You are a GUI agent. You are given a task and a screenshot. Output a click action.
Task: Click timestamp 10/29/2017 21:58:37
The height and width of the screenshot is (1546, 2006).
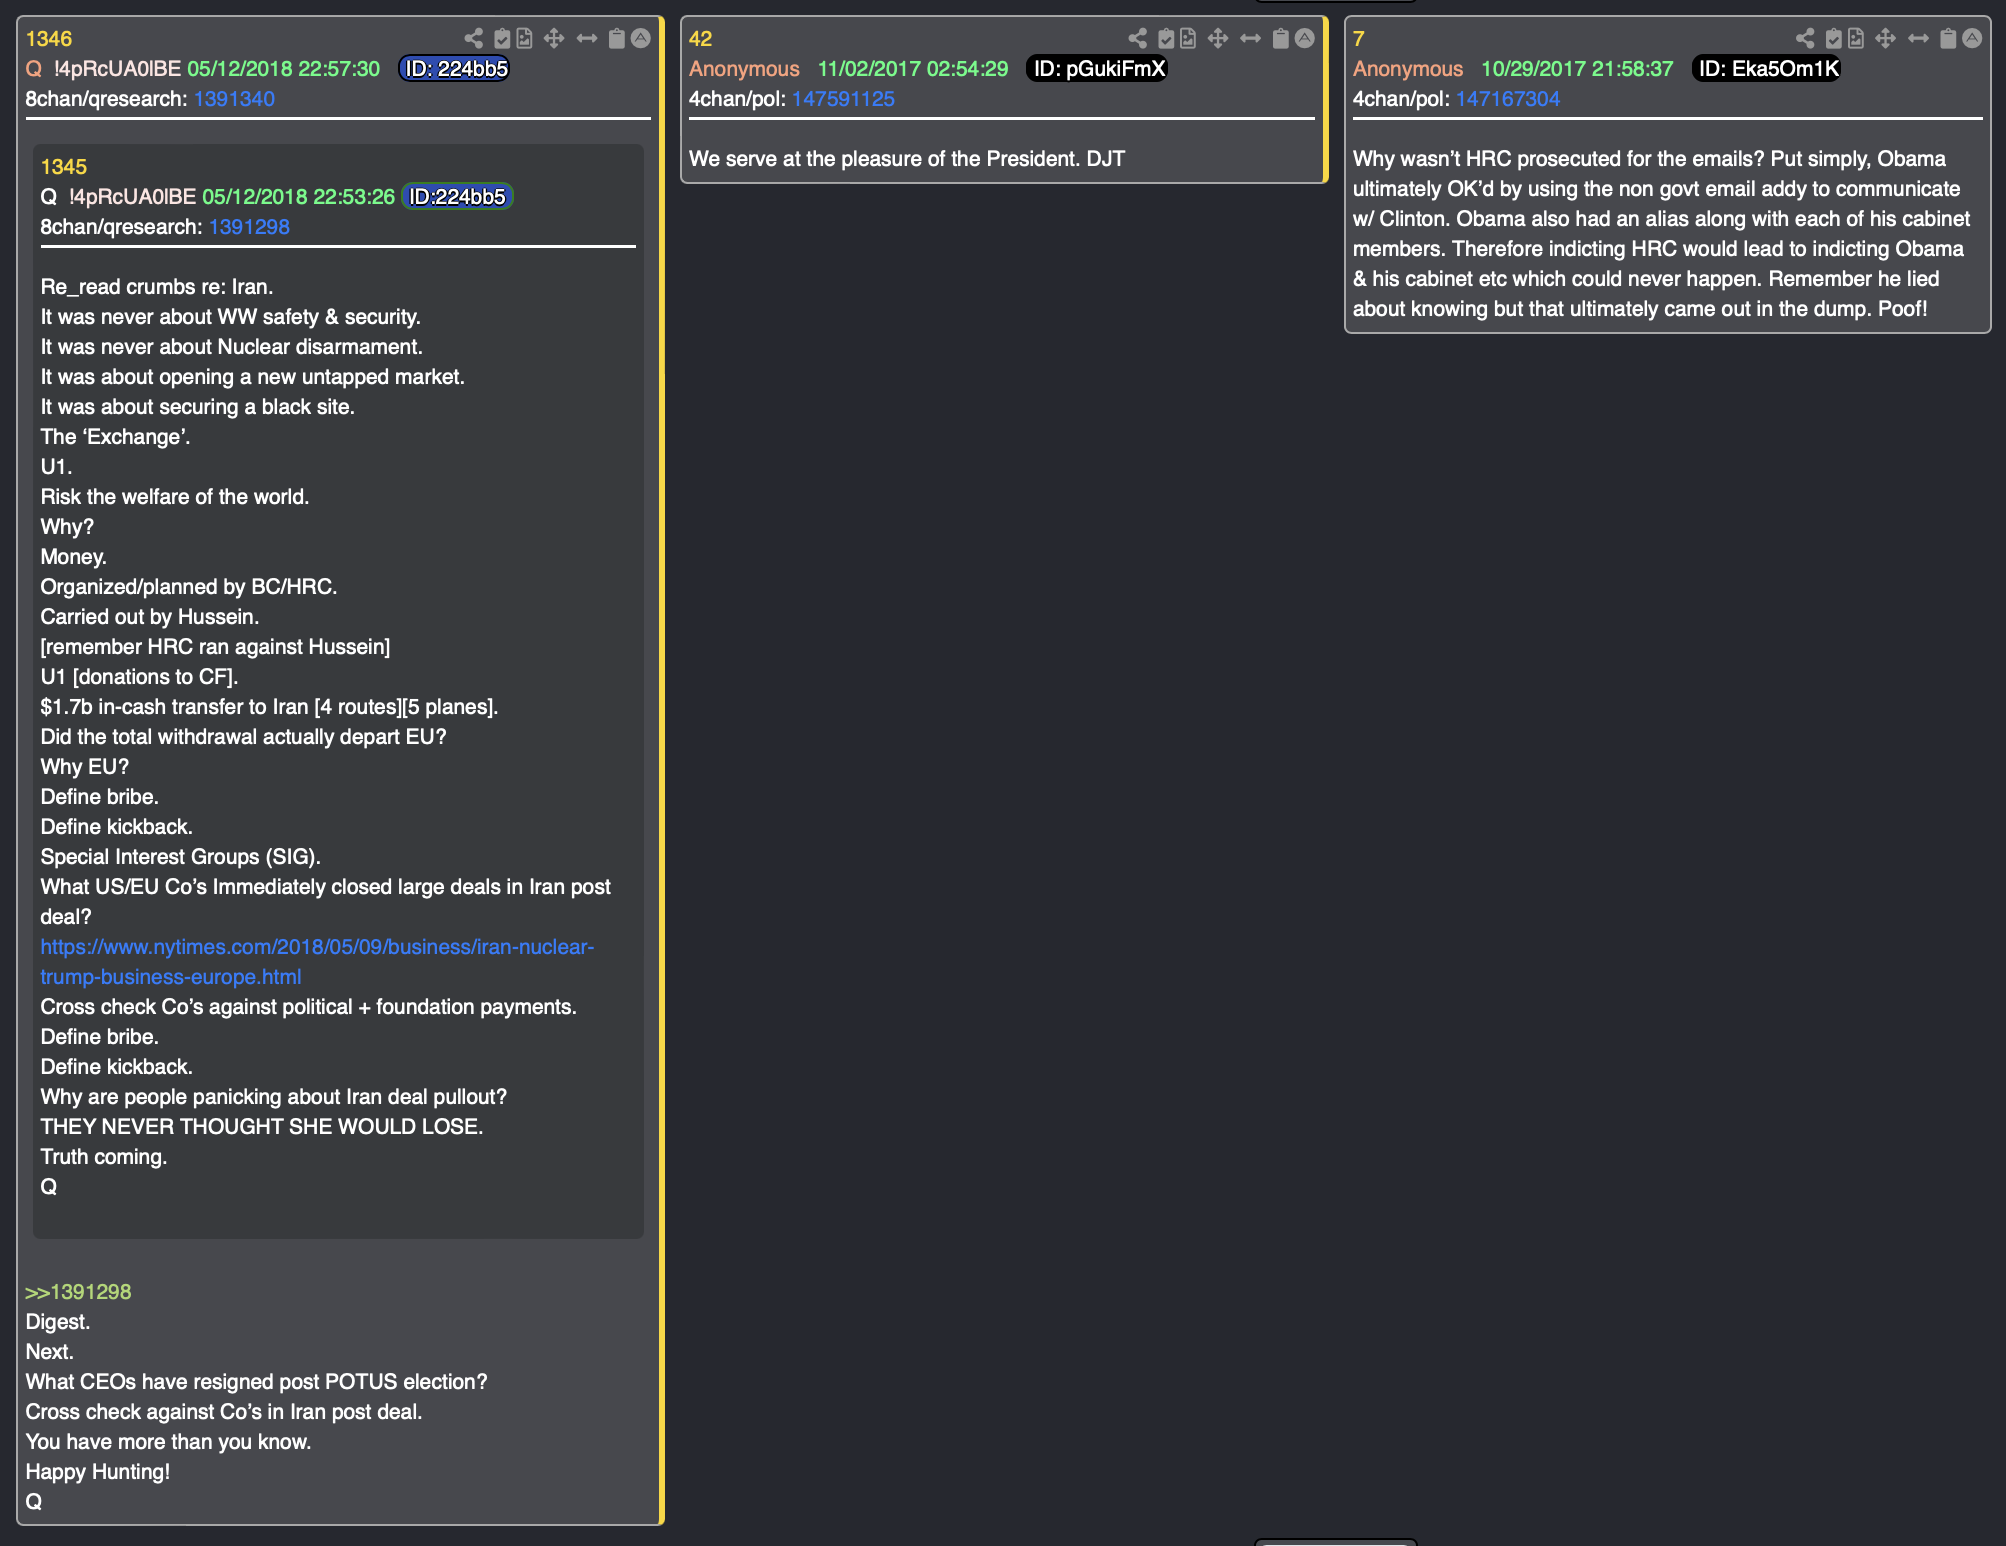(1577, 69)
